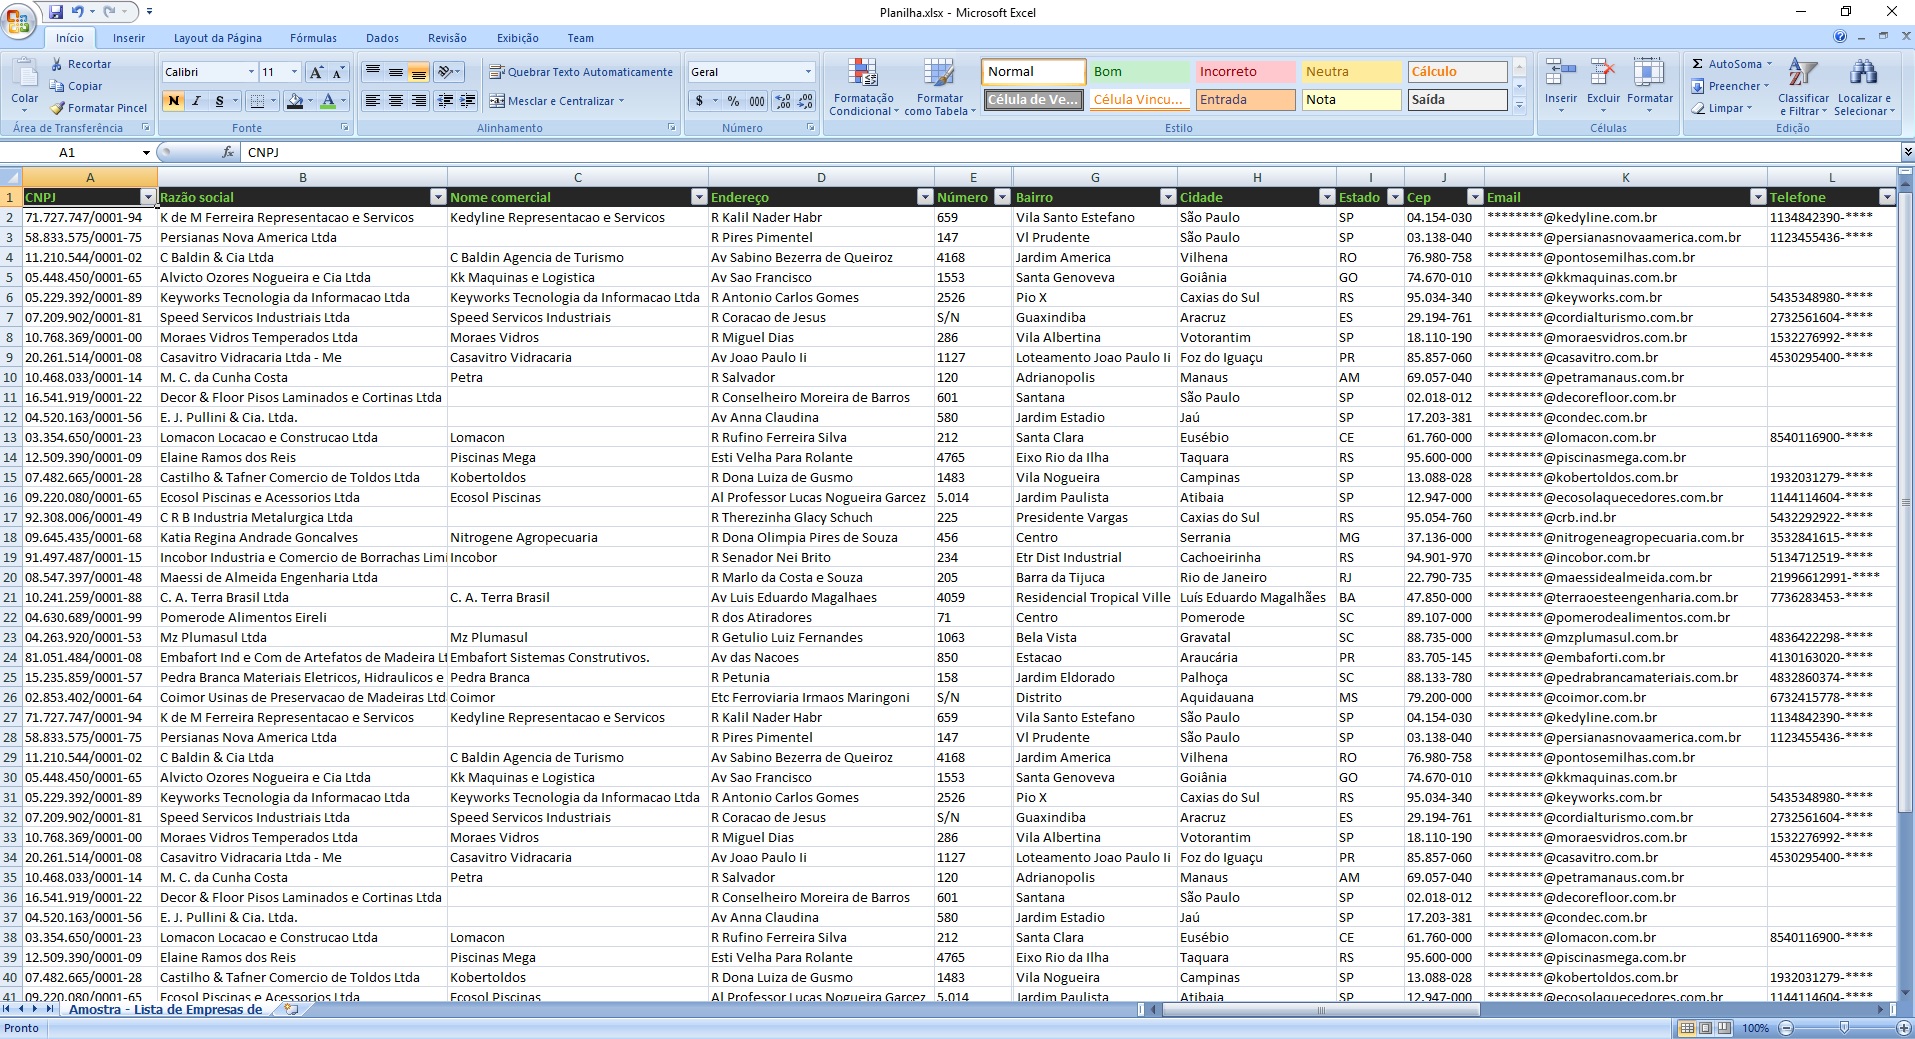
Task: Open the Calibri font name dropdown
Action: 251,72
